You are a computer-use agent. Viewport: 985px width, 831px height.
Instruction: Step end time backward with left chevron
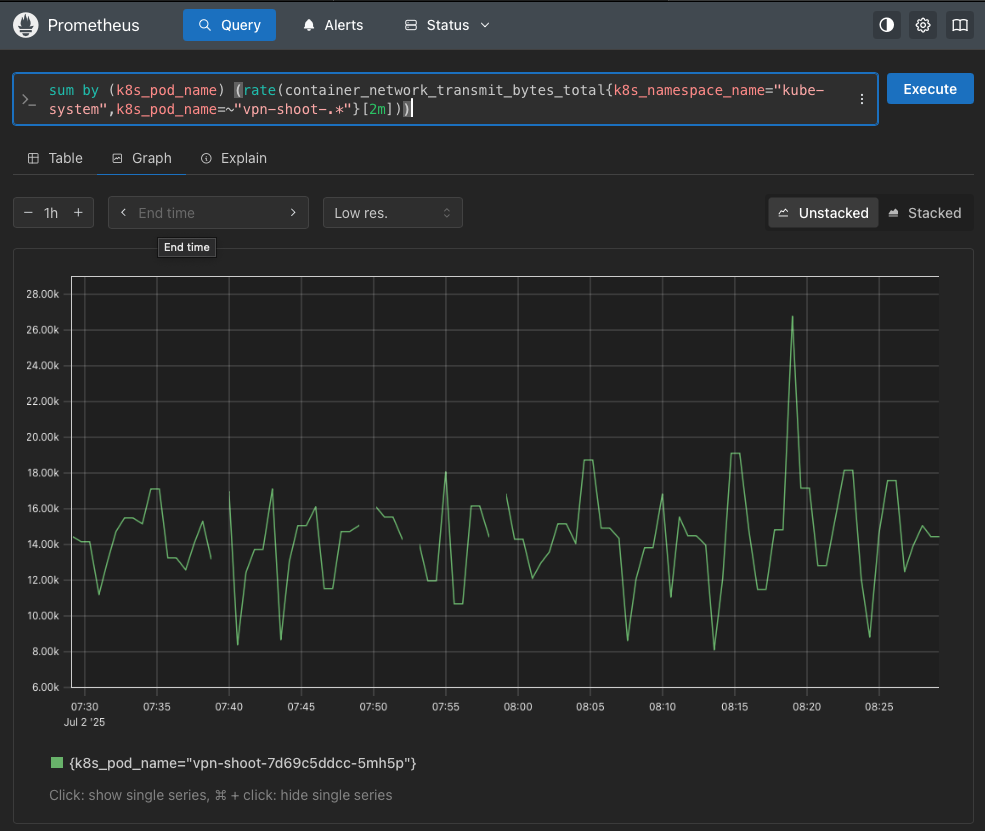(x=123, y=213)
